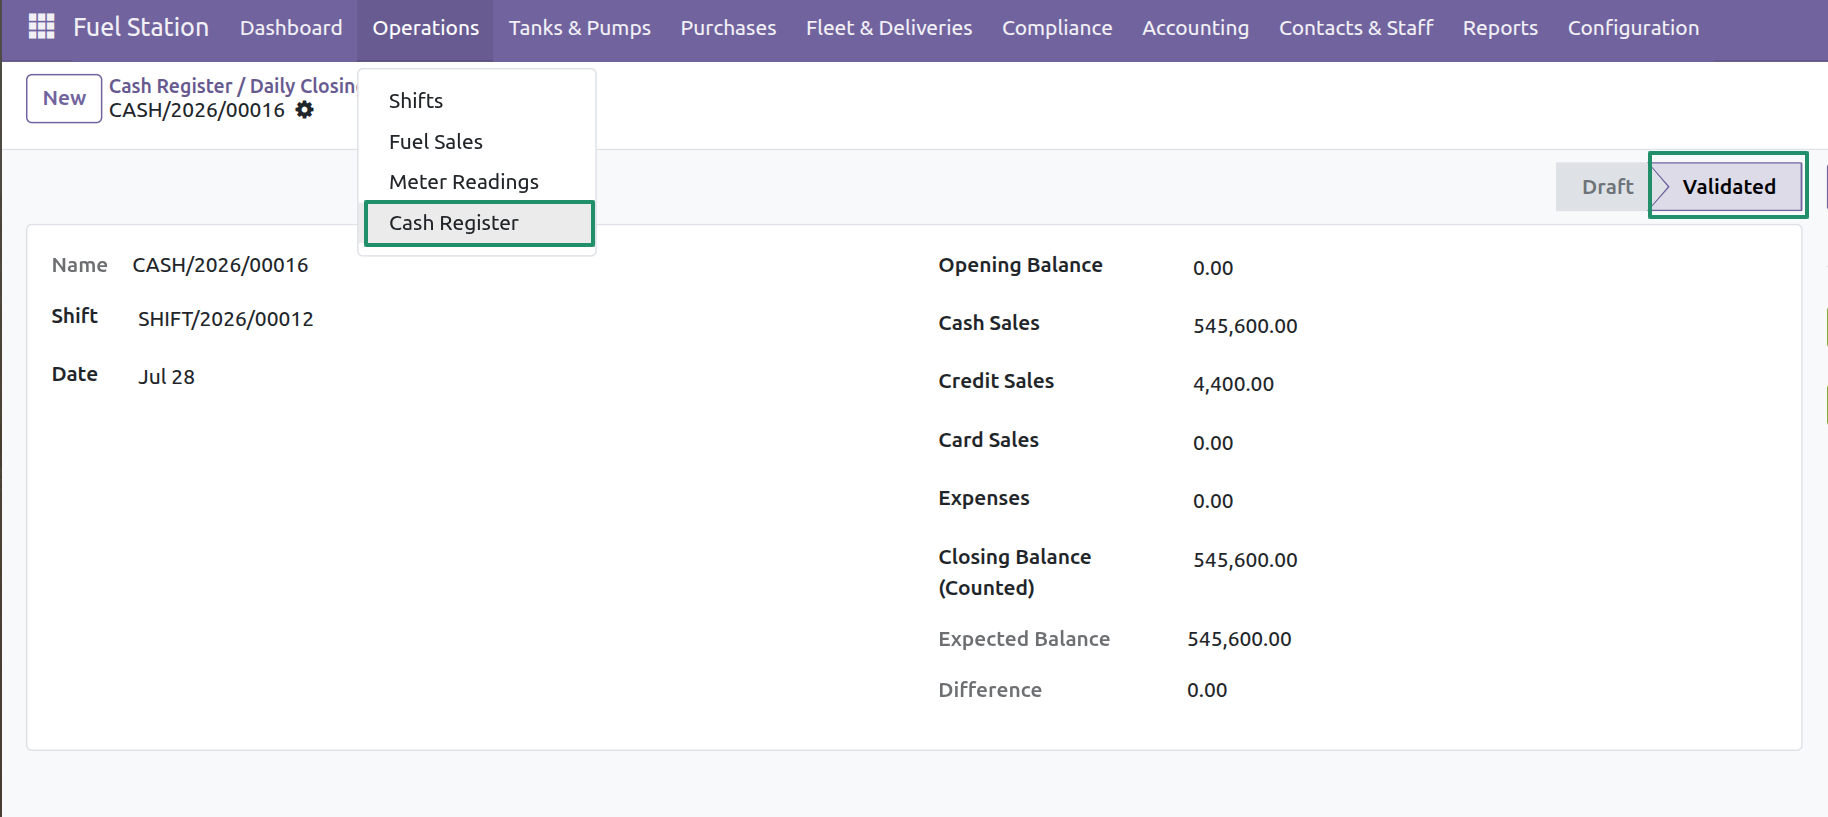Click the Credit Sales label
This screenshot has width=1828, height=817.
pyautogui.click(x=996, y=381)
